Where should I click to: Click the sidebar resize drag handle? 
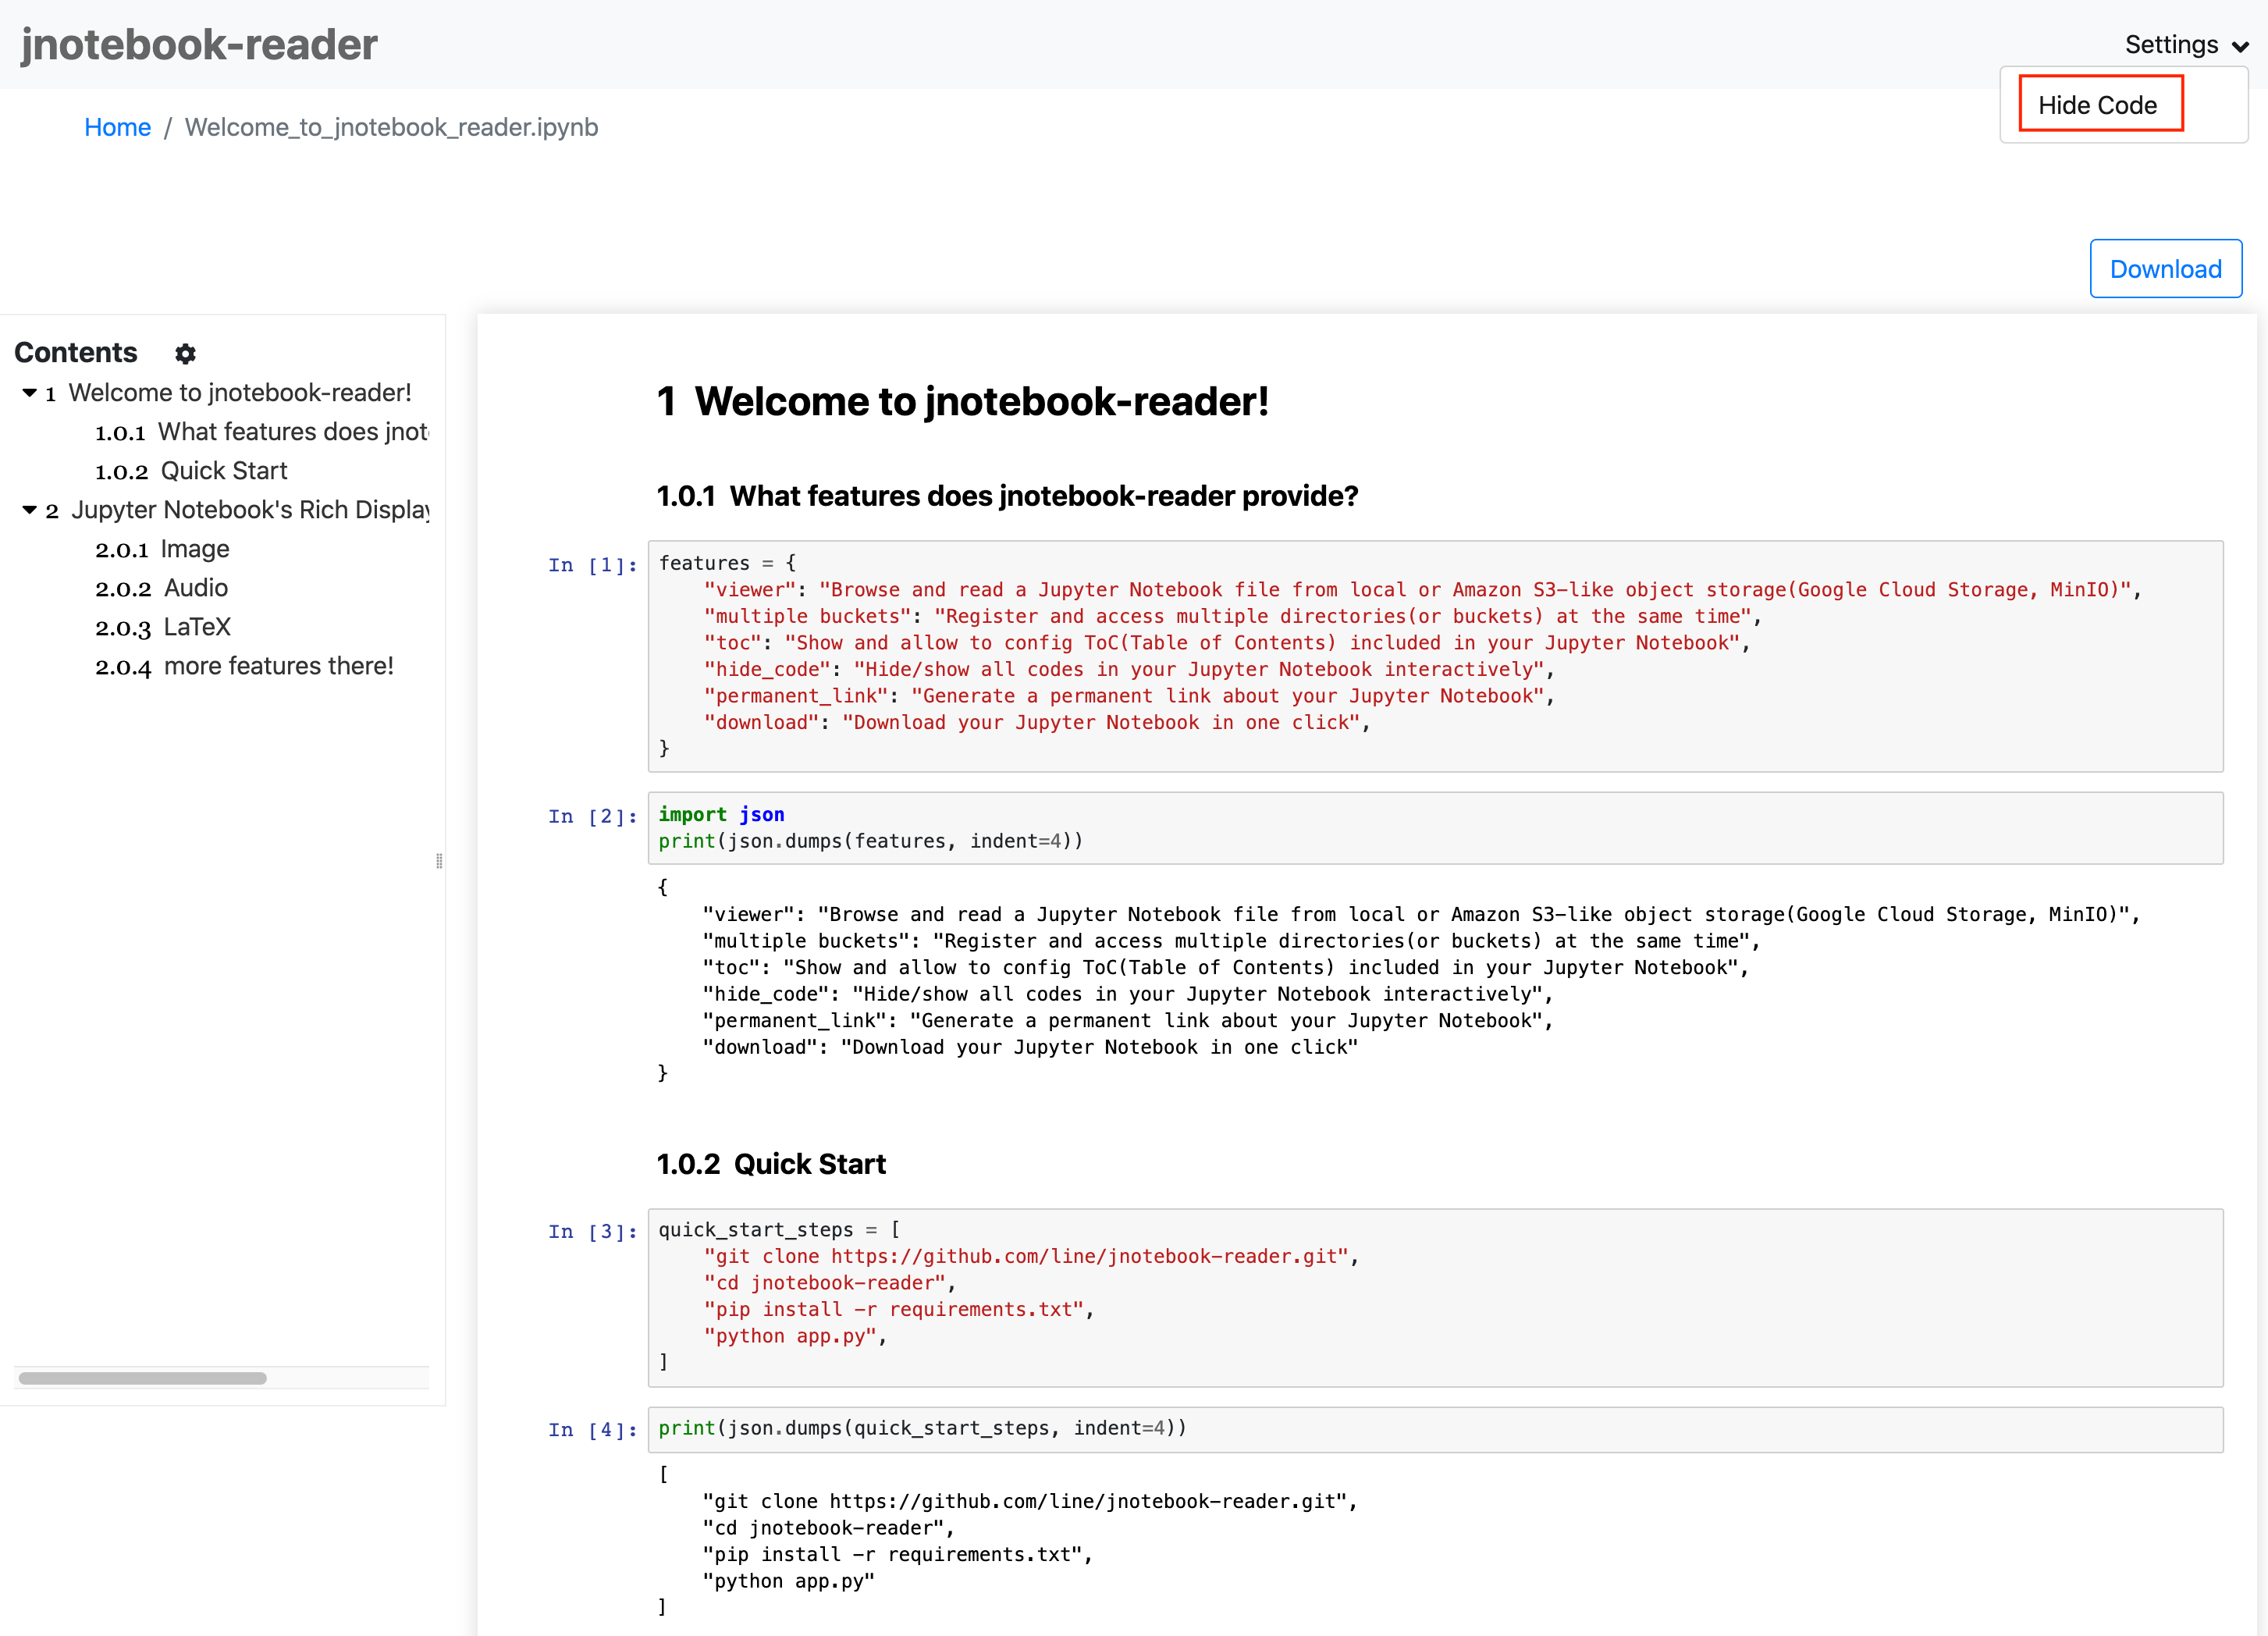pyautogui.click(x=439, y=861)
